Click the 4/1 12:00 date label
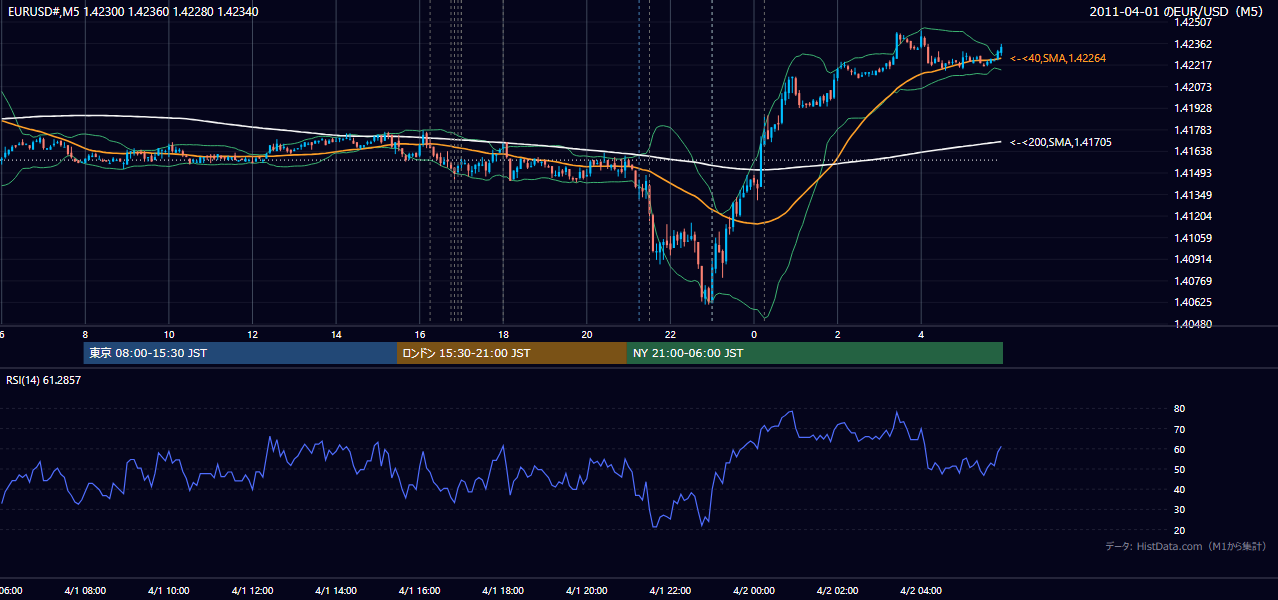Viewport: 1278px width, 600px height. [253, 591]
